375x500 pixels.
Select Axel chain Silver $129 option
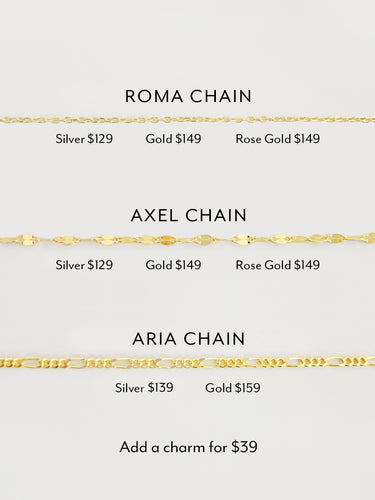tap(84, 265)
